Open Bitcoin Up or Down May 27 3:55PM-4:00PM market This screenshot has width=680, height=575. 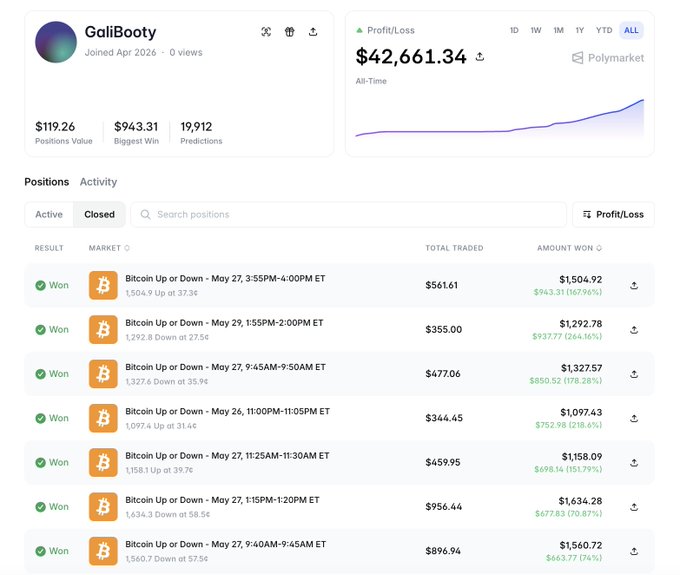click(x=225, y=278)
